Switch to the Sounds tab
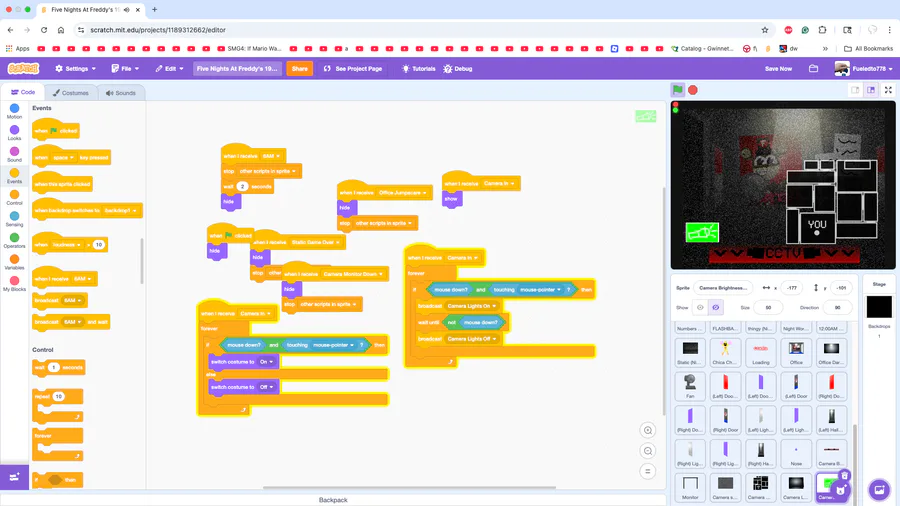Viewport: 900px width, 506px height. (x=121, y=92)
